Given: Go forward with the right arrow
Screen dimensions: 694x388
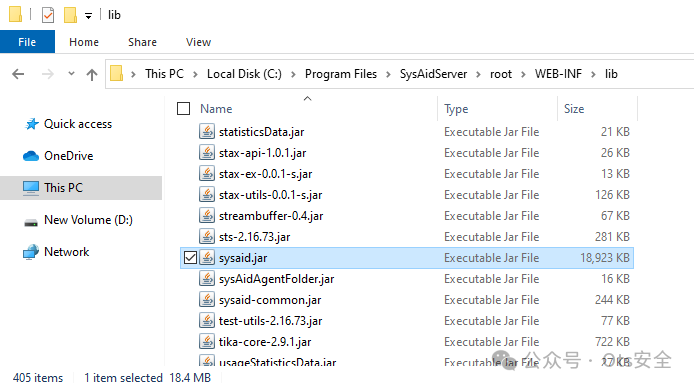Looking at the screenshot, I should click(47, 74).
